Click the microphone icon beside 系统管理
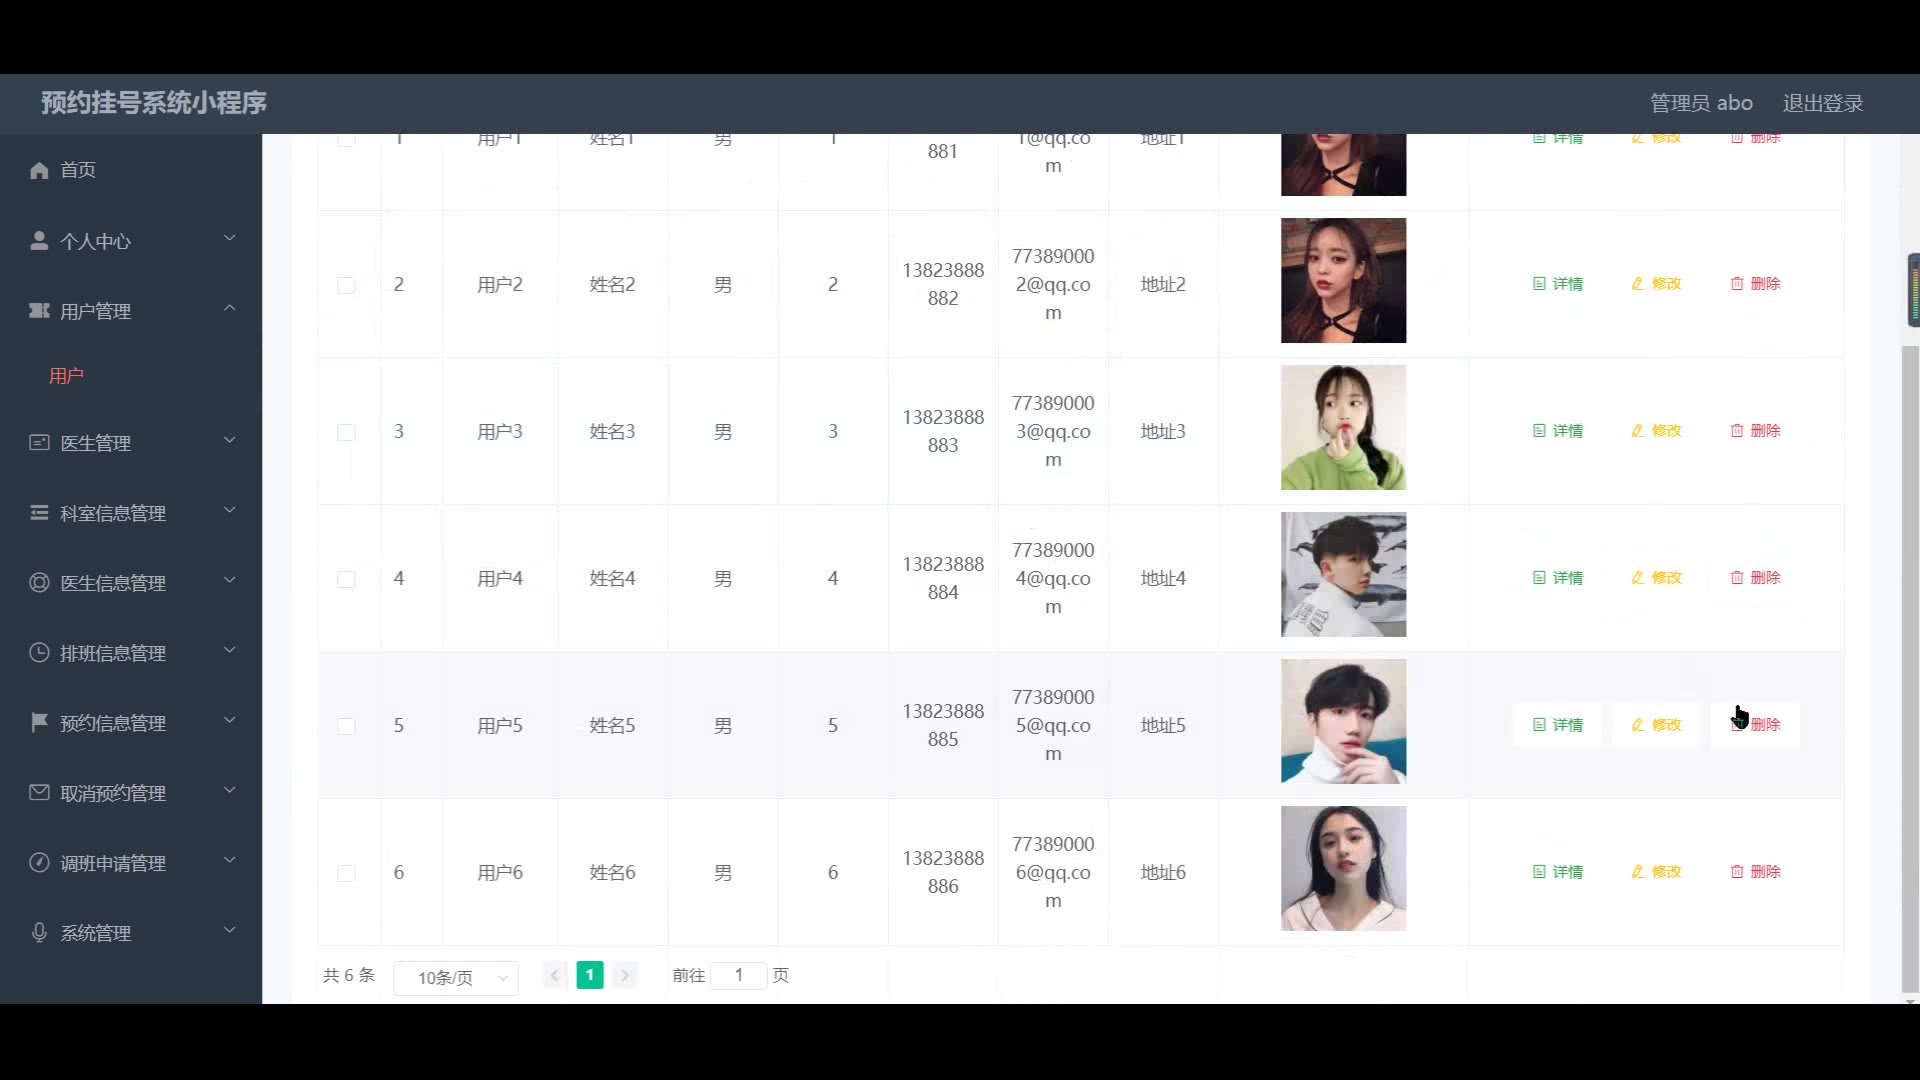The image size is (1920, 1080). point(39,932)
